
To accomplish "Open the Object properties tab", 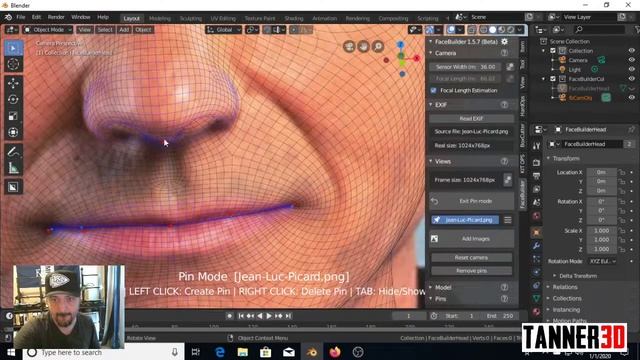I will 536,232.
